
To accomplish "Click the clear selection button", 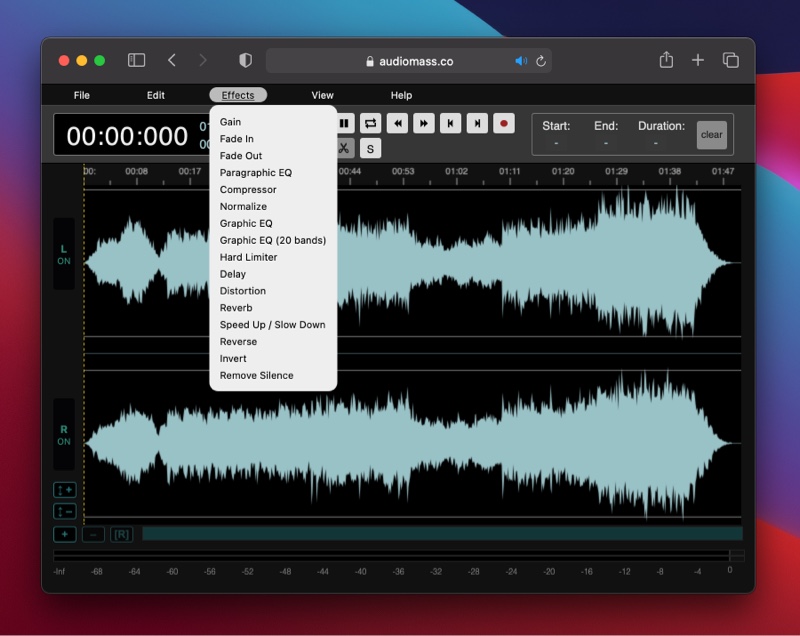I will pyautogui.click(x=712, y=135).
